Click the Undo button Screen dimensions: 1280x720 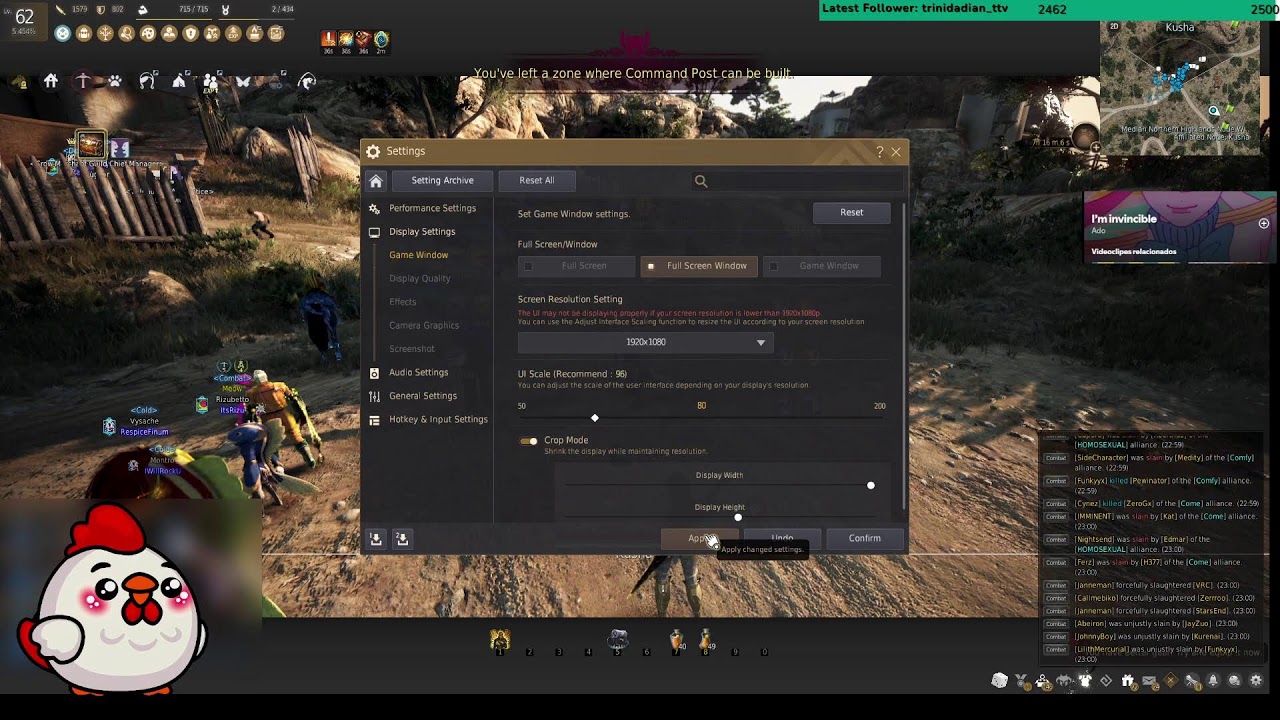tap(782, 539)
